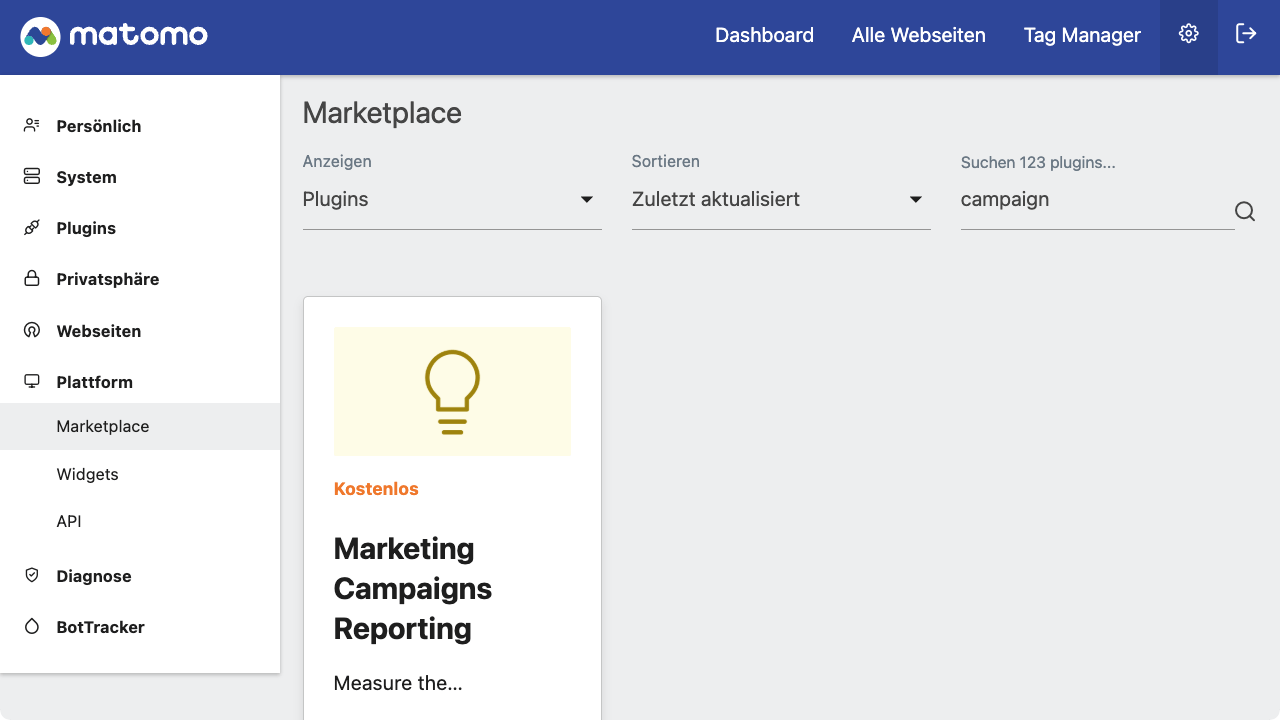Select Widgets in the sidebar
This screenshot has width=1280, height=720.
pyautogui.click(x=140, y=474)
